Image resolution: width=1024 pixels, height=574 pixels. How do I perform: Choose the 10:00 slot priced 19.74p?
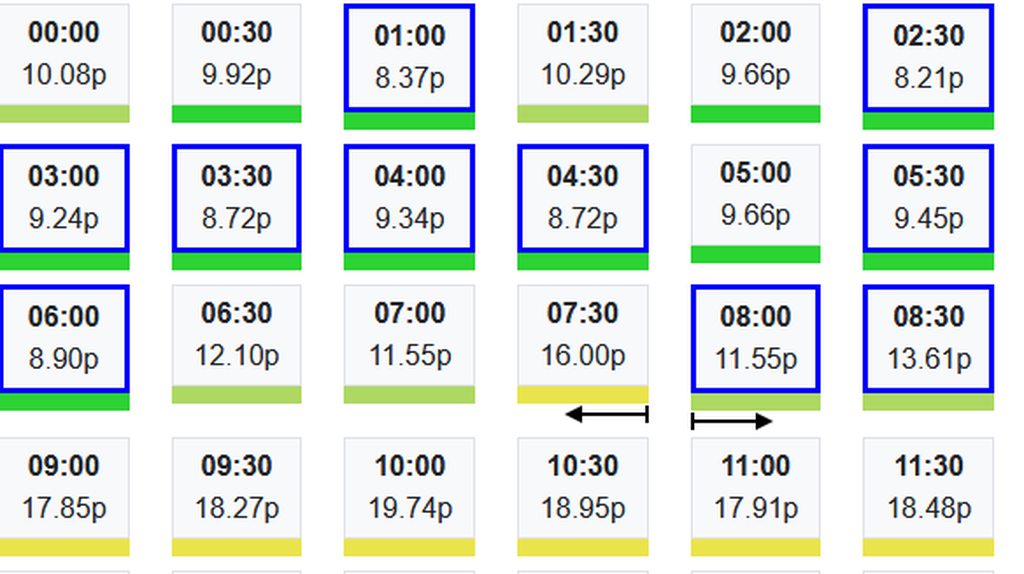coord(409,488)
